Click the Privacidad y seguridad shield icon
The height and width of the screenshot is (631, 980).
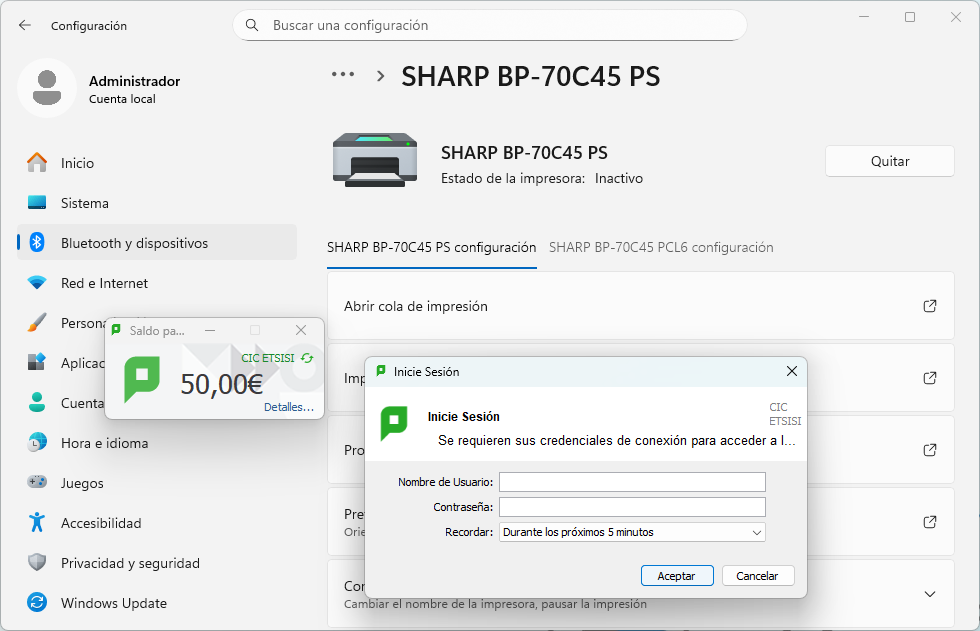(37, 562)
